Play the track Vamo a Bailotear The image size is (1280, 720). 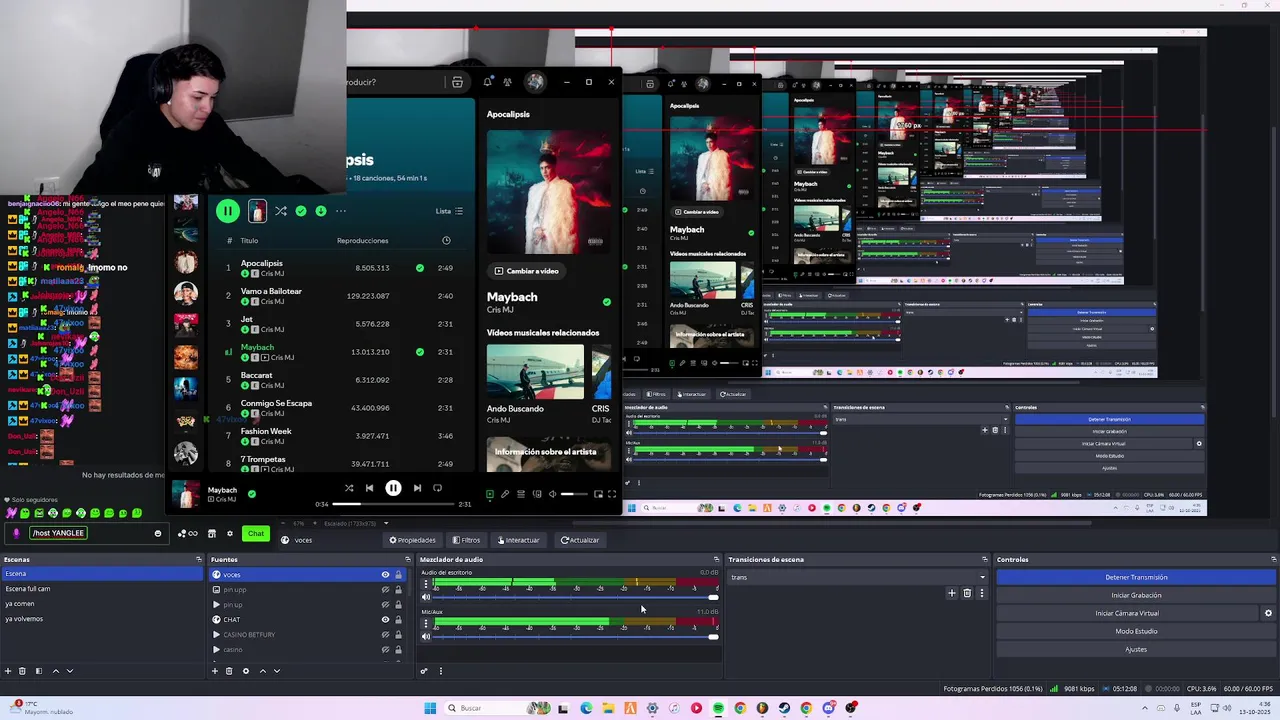pyautogui.click(x=271, y=291)
